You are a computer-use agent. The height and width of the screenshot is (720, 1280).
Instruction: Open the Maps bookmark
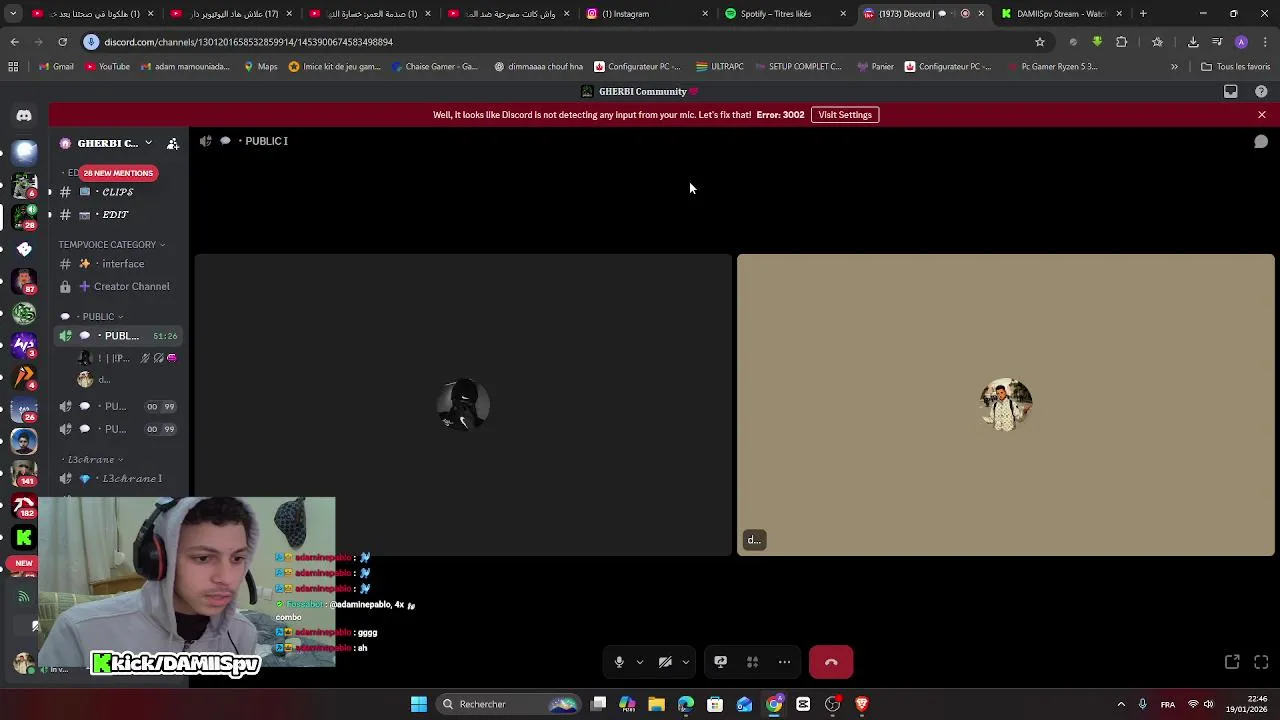point(260,67)
